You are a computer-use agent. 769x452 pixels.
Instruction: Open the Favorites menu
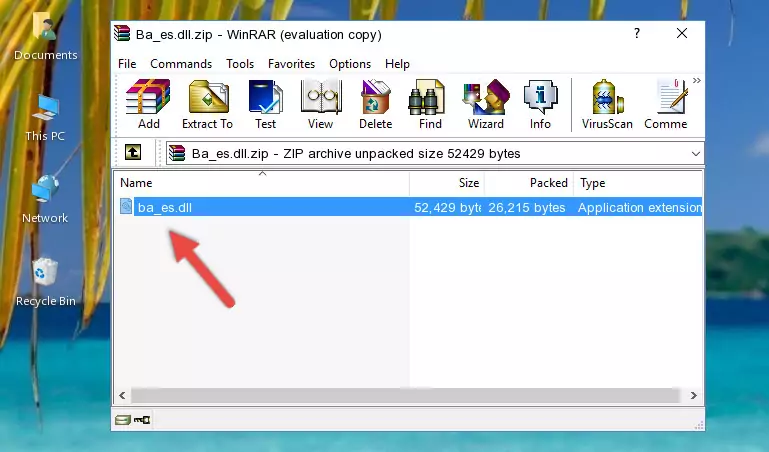(x=291, y=64)
